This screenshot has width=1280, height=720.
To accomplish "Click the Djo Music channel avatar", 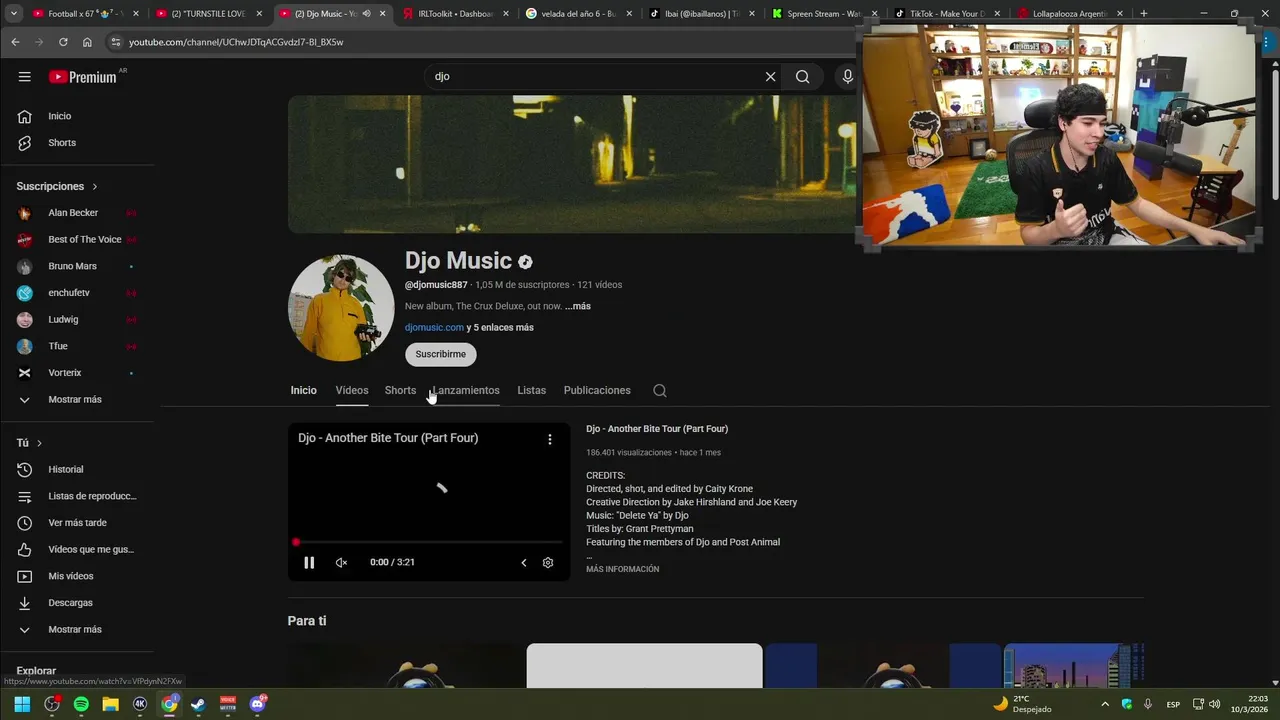I will 341,308.
